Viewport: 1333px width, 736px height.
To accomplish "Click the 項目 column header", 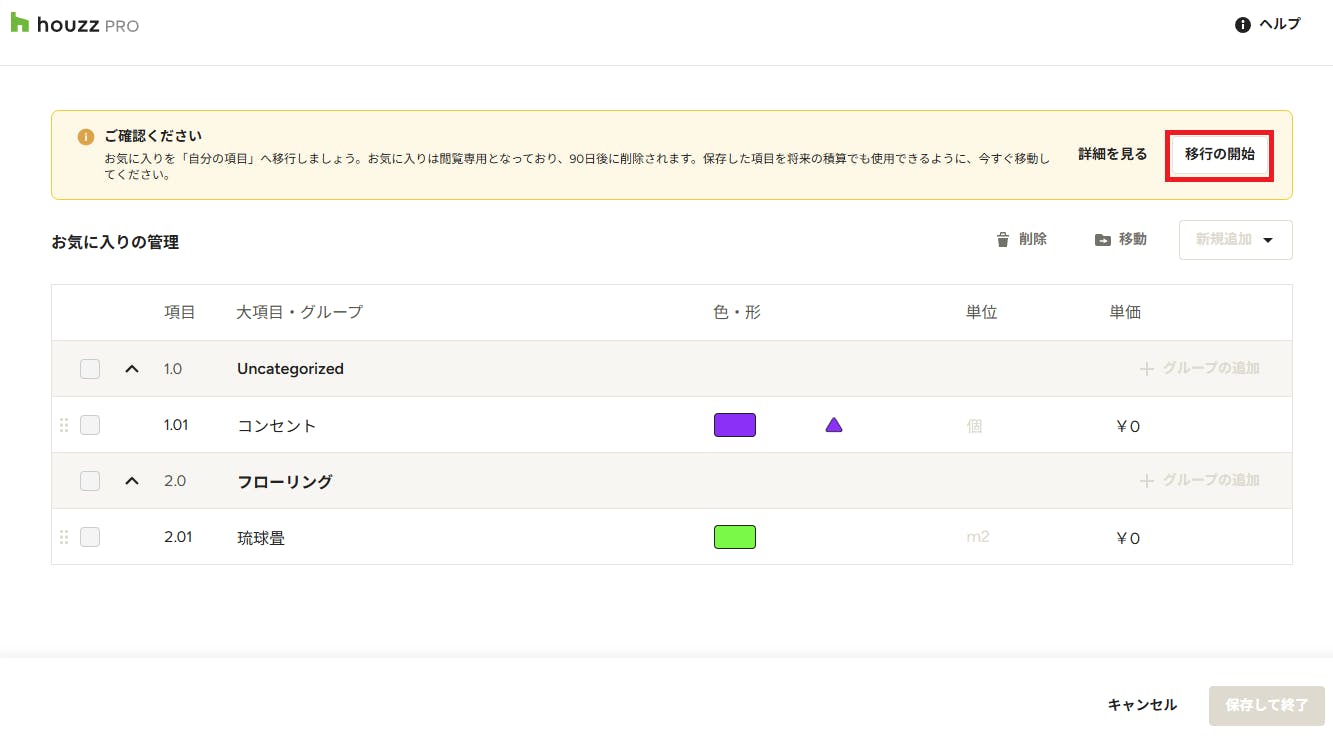I will click(180, 312).
